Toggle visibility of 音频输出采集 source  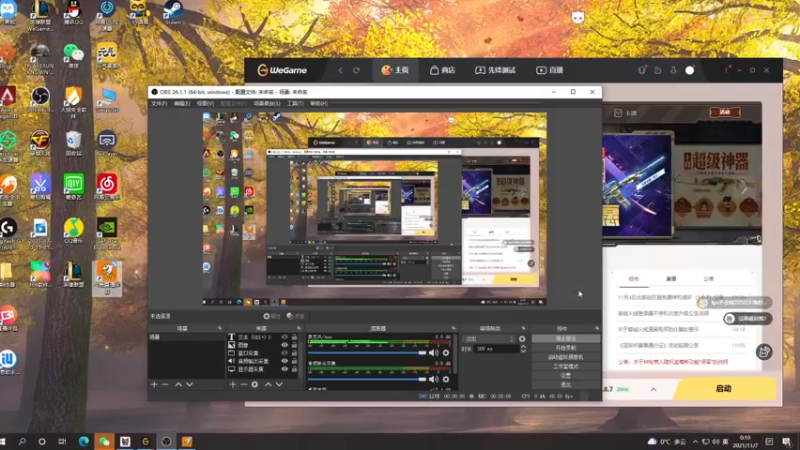(x=285, y=361)
